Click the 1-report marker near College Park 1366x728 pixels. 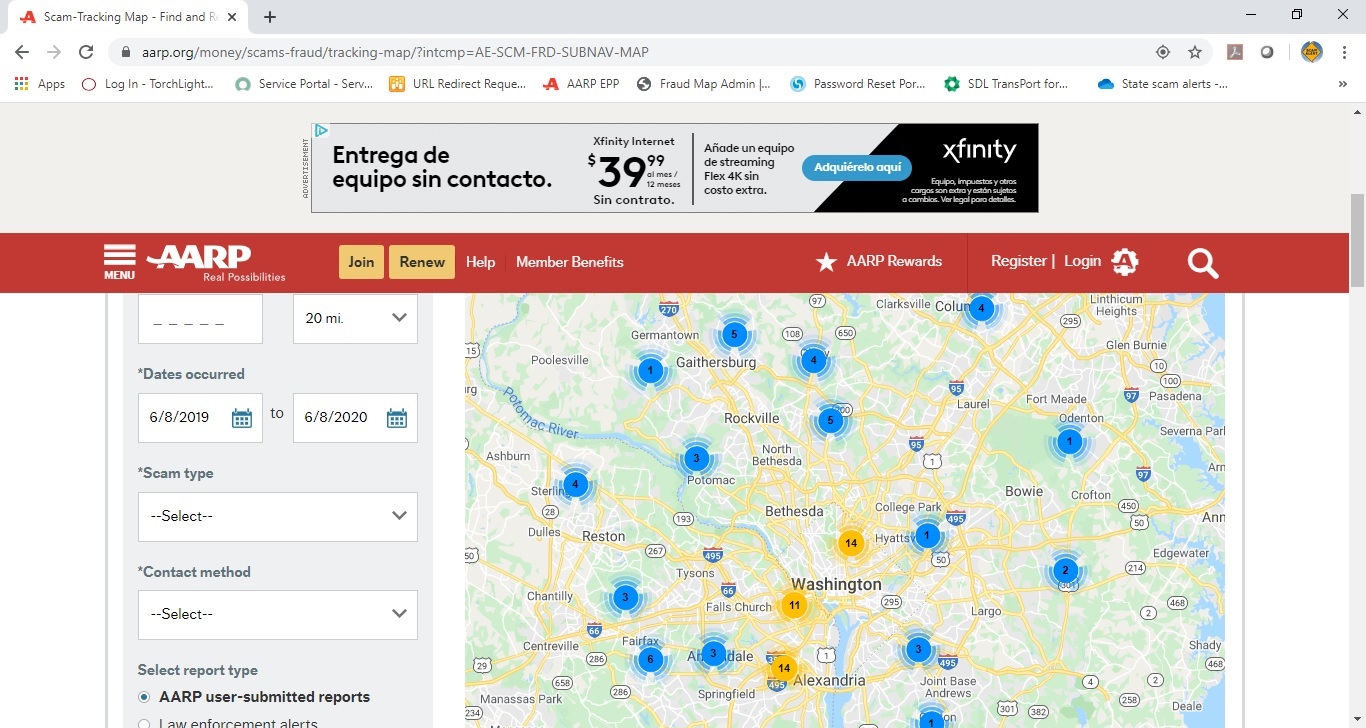pos(928,535)
